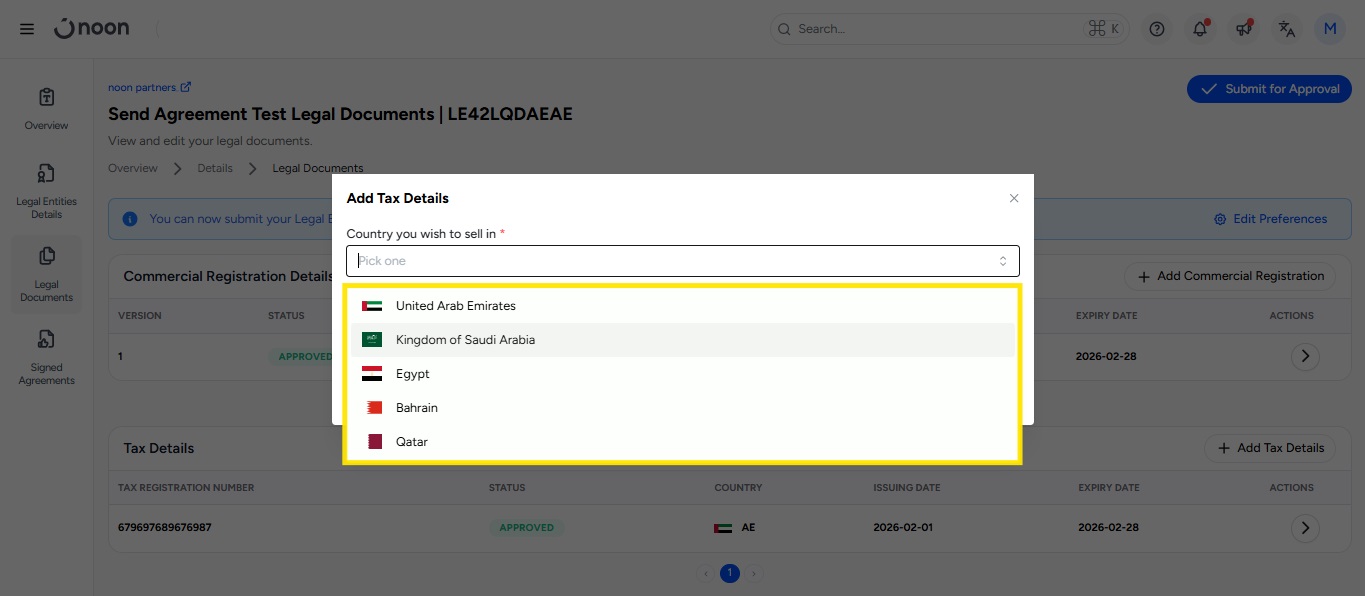Go to Overview in sidebar

click(47, 109)
